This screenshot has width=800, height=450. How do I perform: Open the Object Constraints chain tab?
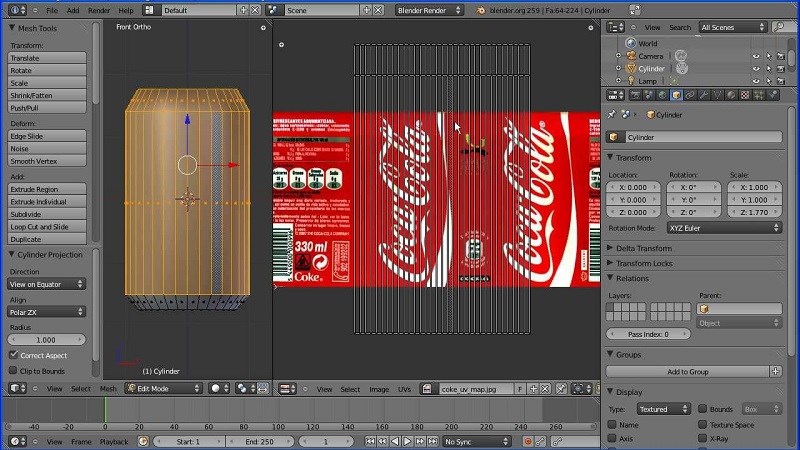coord(690,95)
